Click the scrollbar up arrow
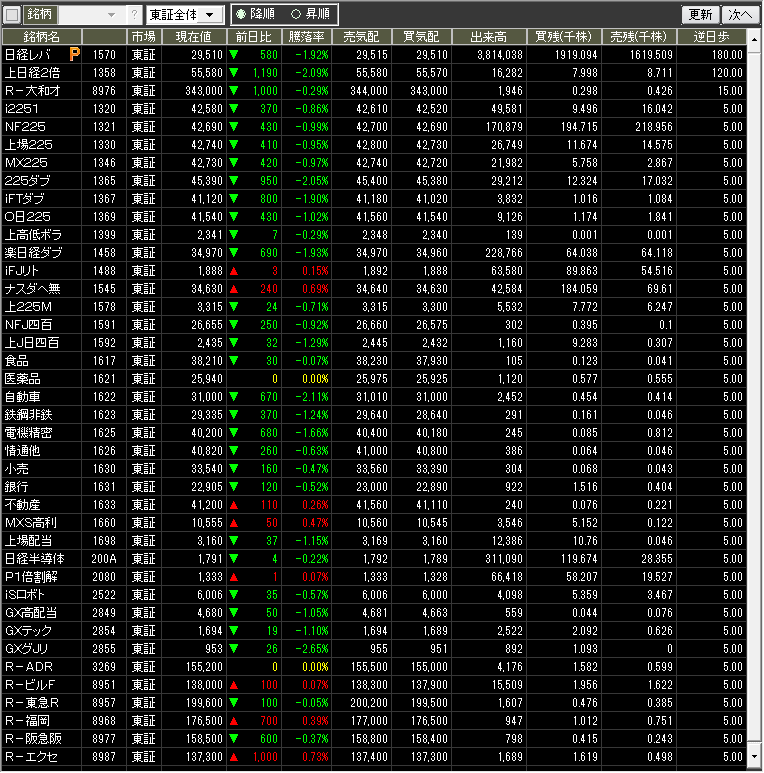Screen dimensions: 764x773 [754, 38]
